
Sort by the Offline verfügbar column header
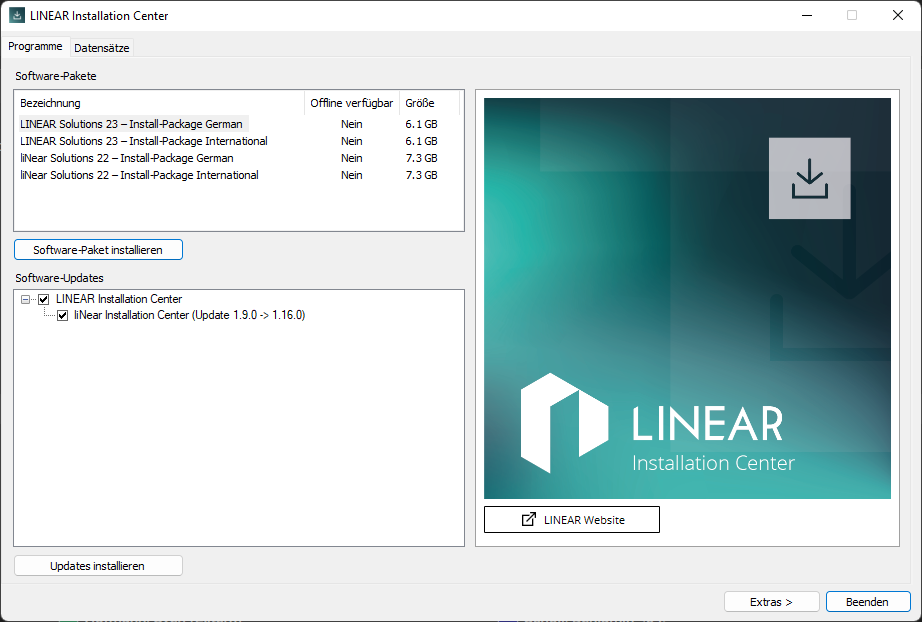tap(352, 103)
